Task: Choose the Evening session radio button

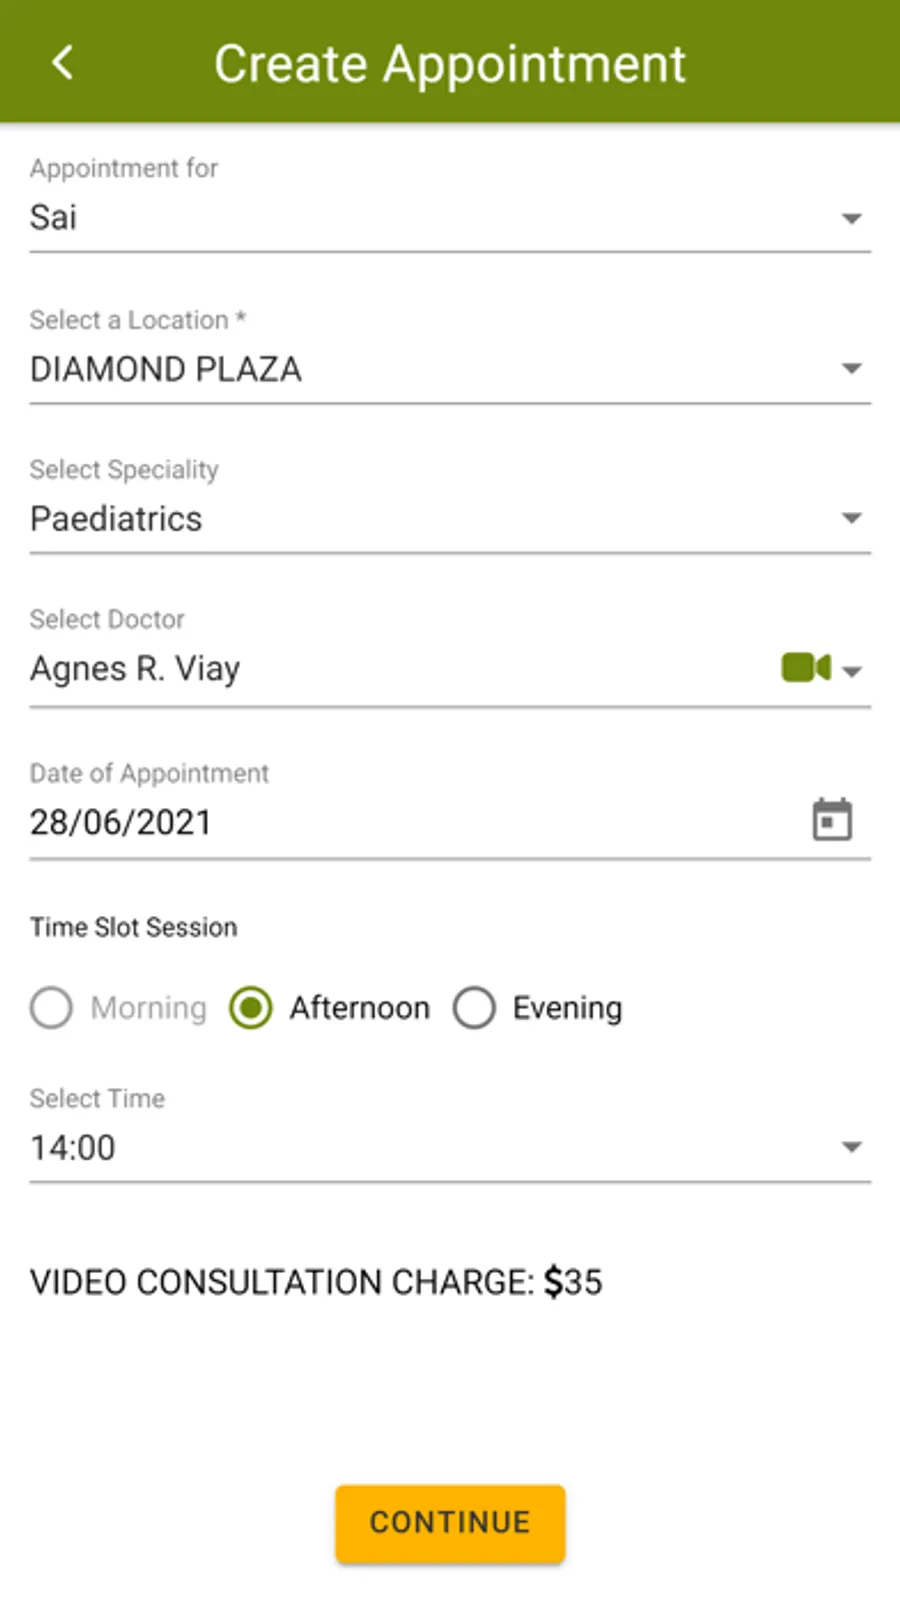Action: click(474, 1007)
